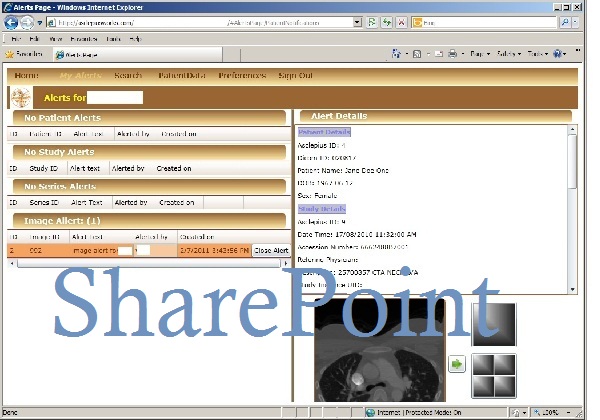Click into the URL address bar
Image resolution: width=600 pixels, height=420 pixels.
coord(199,23)
